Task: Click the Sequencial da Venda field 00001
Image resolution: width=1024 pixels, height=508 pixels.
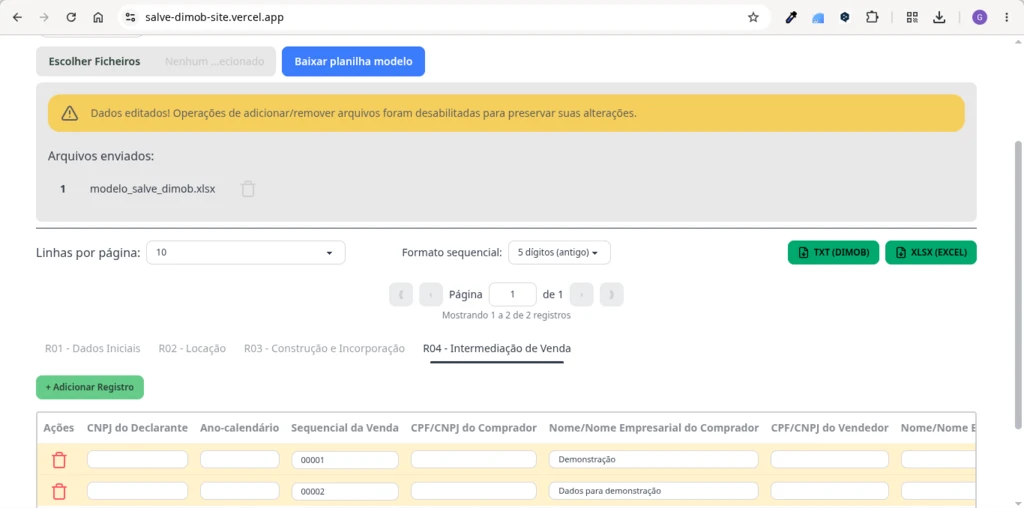Action: tap(345, 460)
